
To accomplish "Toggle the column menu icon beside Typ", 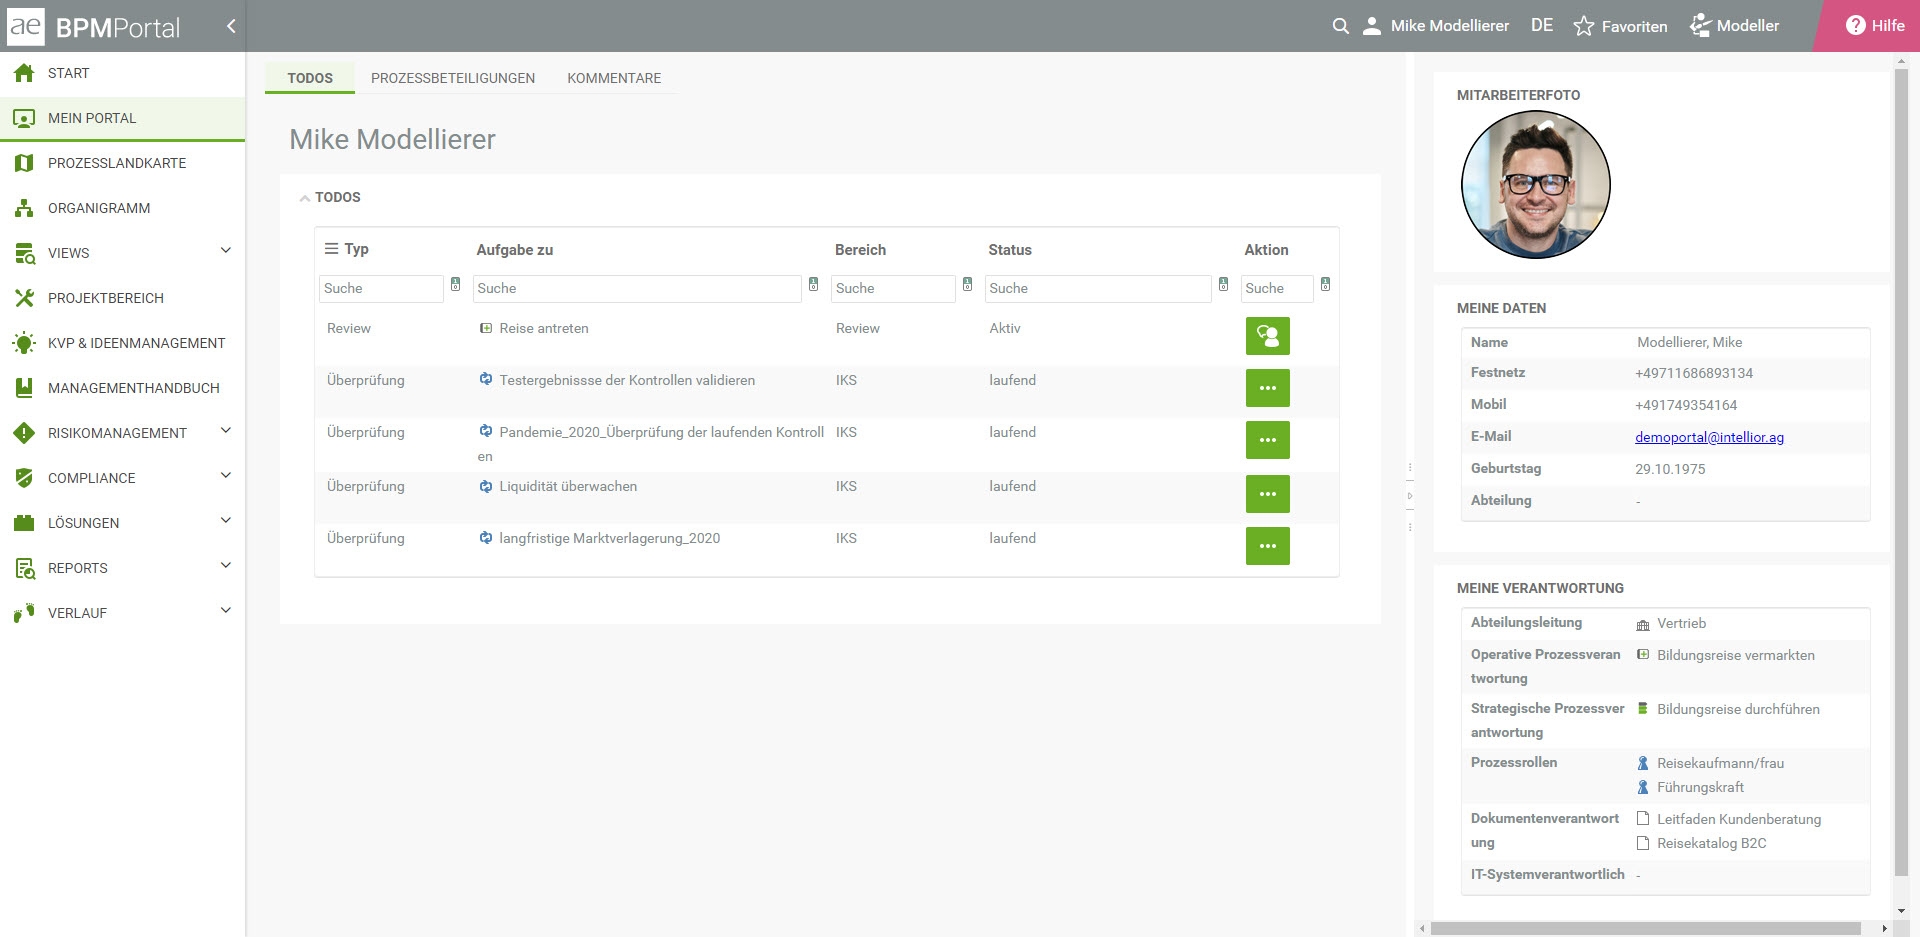I will coord(331,249).
